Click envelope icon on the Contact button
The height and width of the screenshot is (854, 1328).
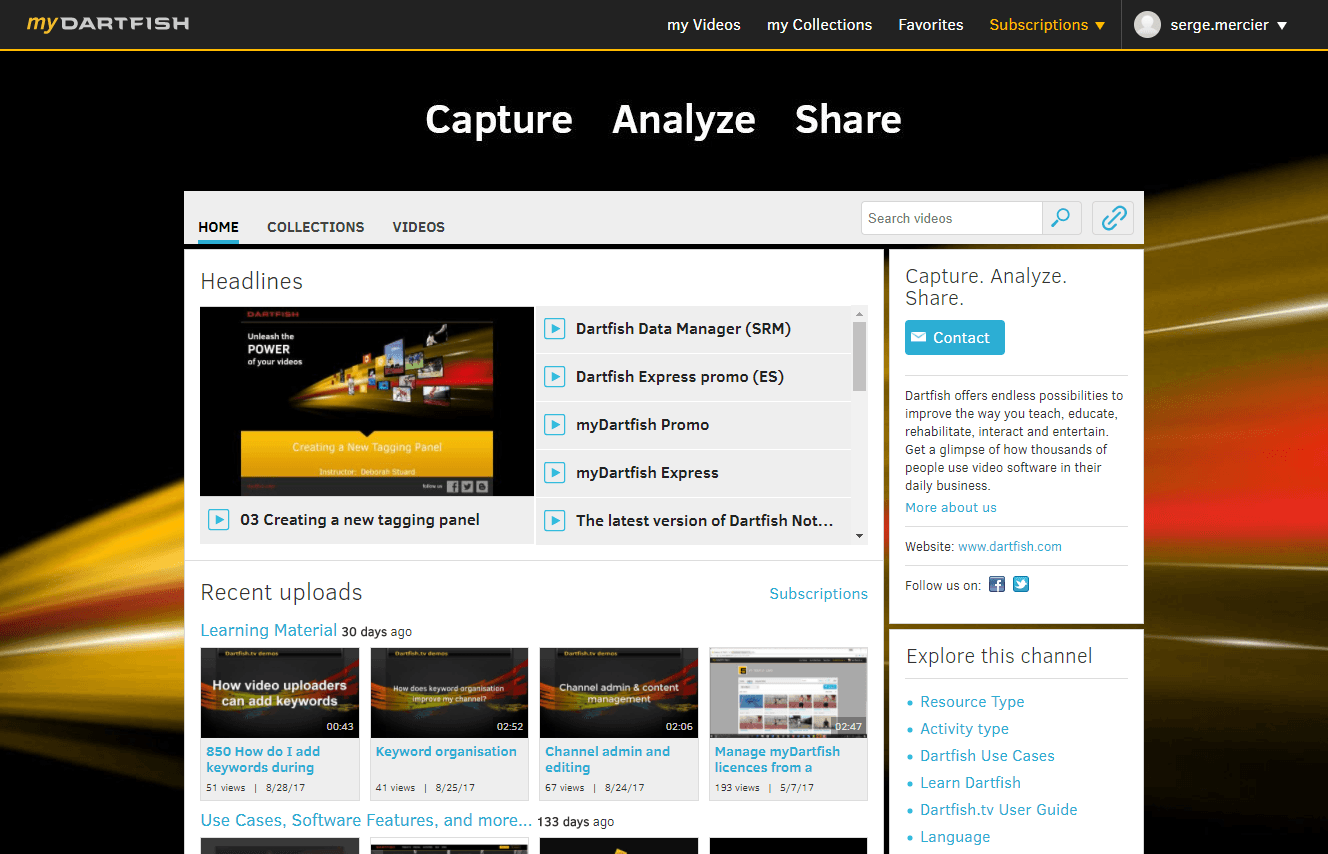tap(918, 338)
